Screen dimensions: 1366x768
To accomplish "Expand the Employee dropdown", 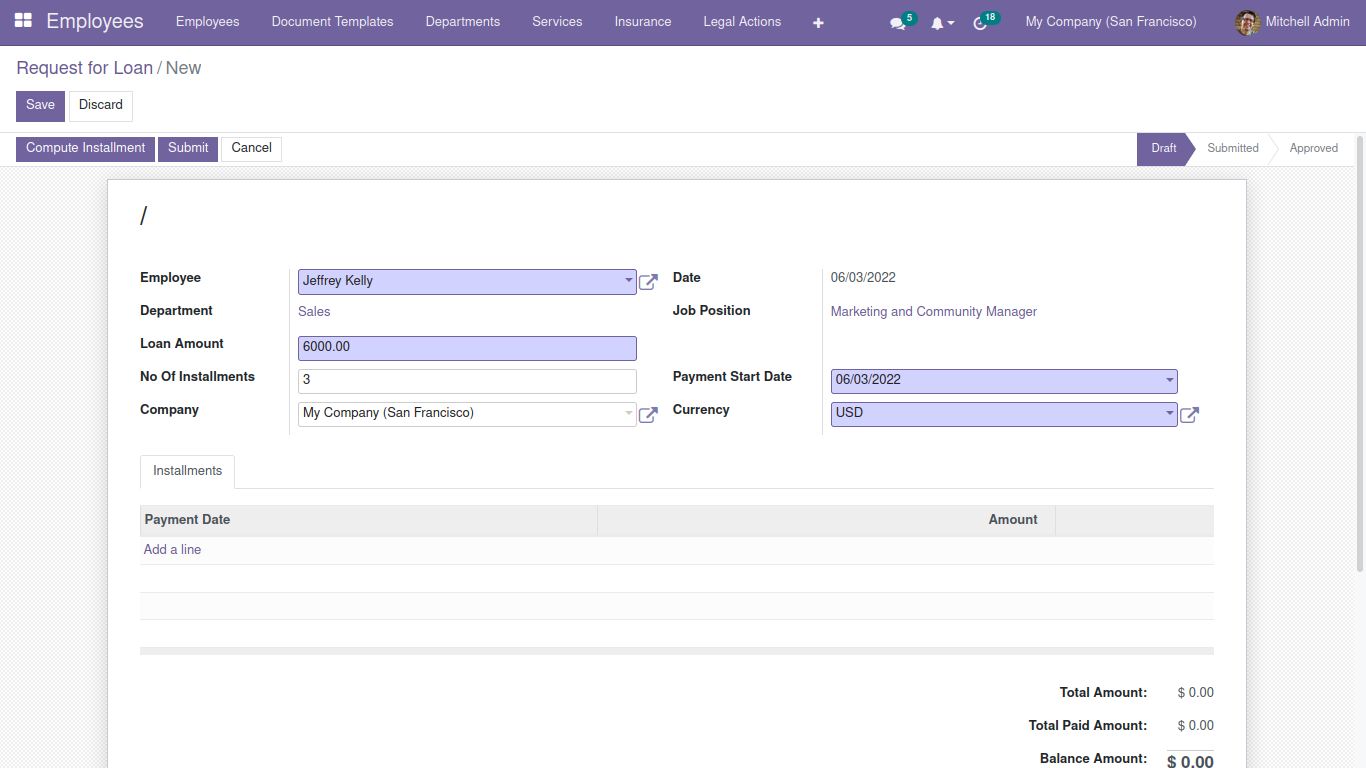I will [x=628, y=281].
